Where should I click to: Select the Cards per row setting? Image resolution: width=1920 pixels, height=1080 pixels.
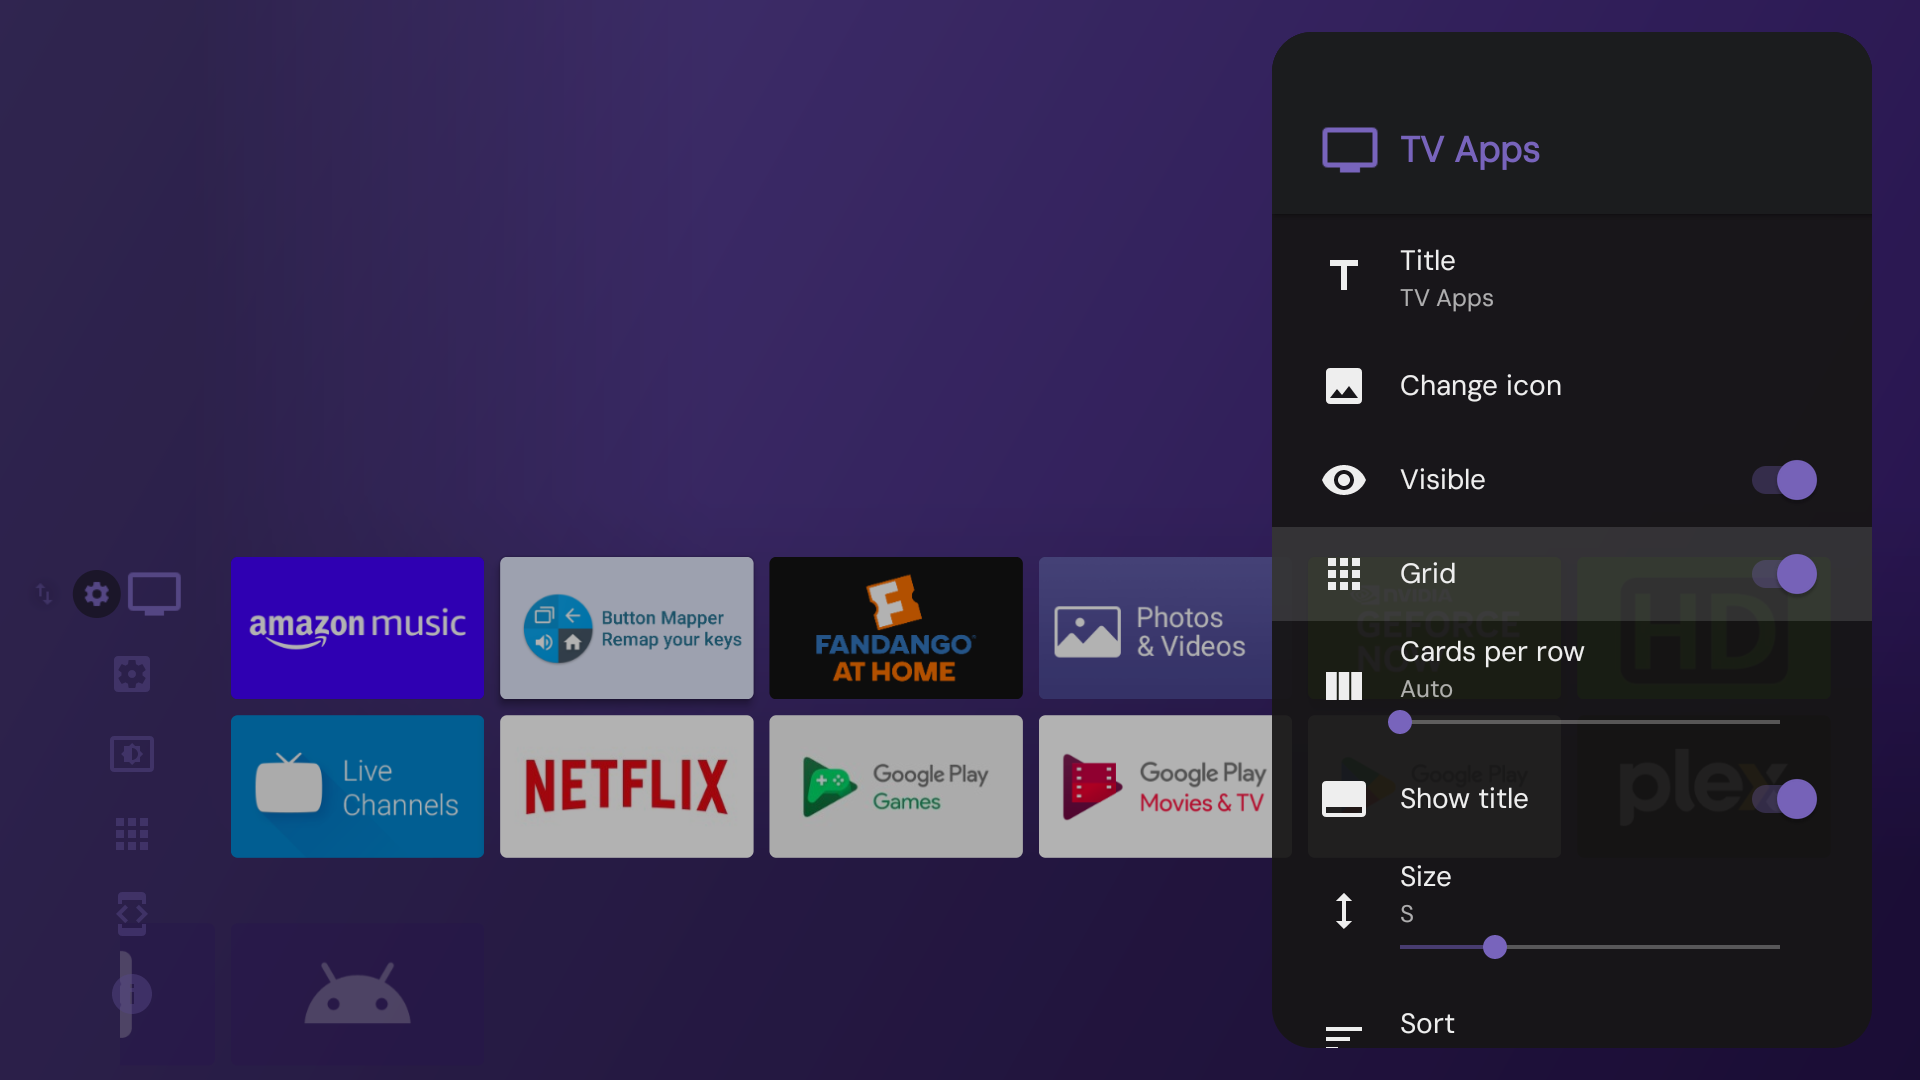pos(1572,686)
